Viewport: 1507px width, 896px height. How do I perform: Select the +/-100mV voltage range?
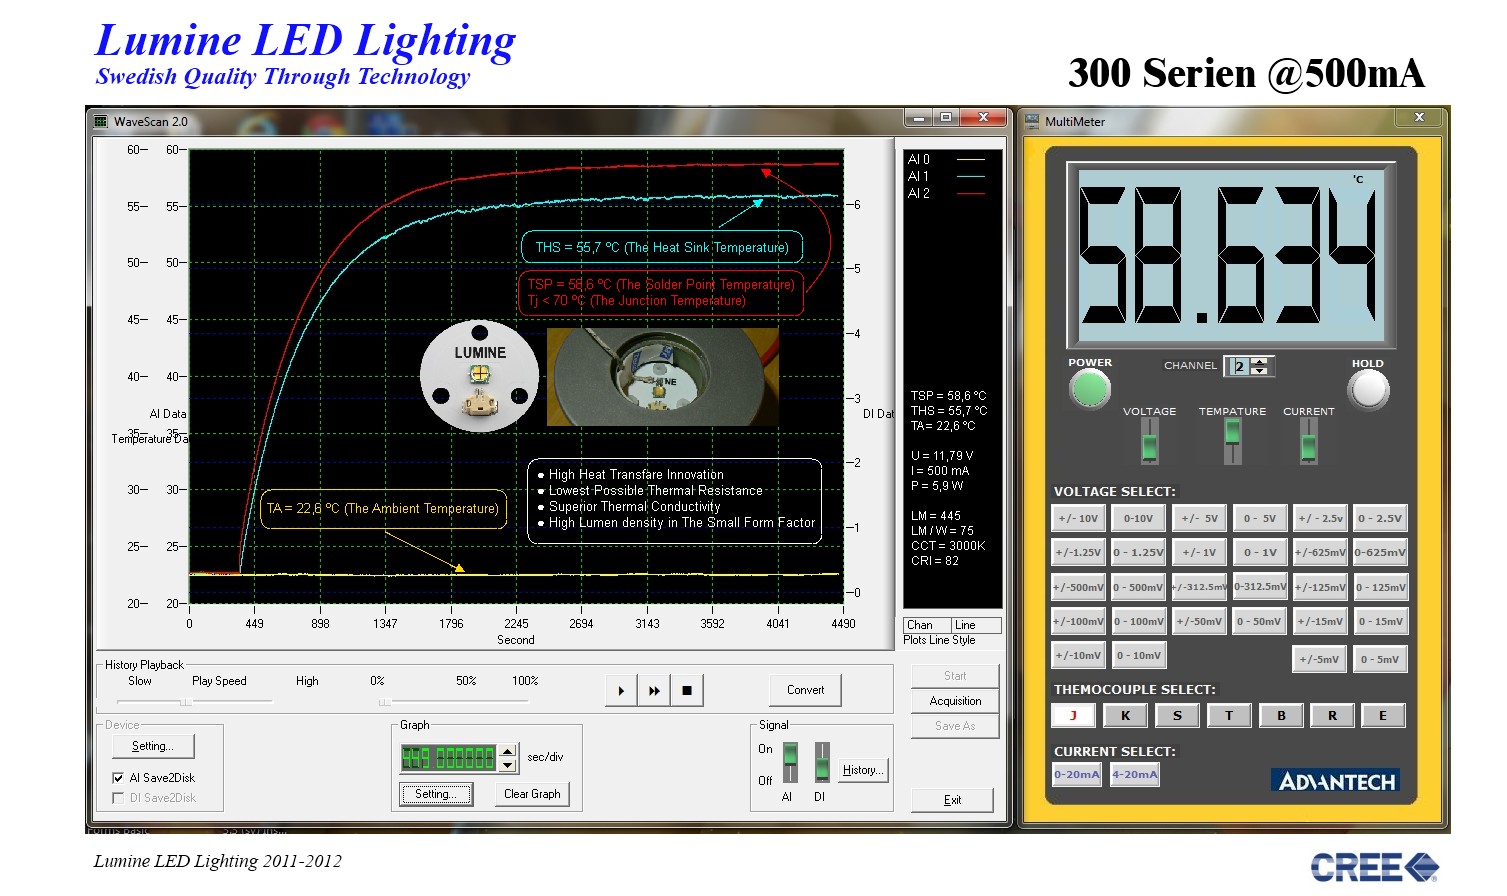1079,621
